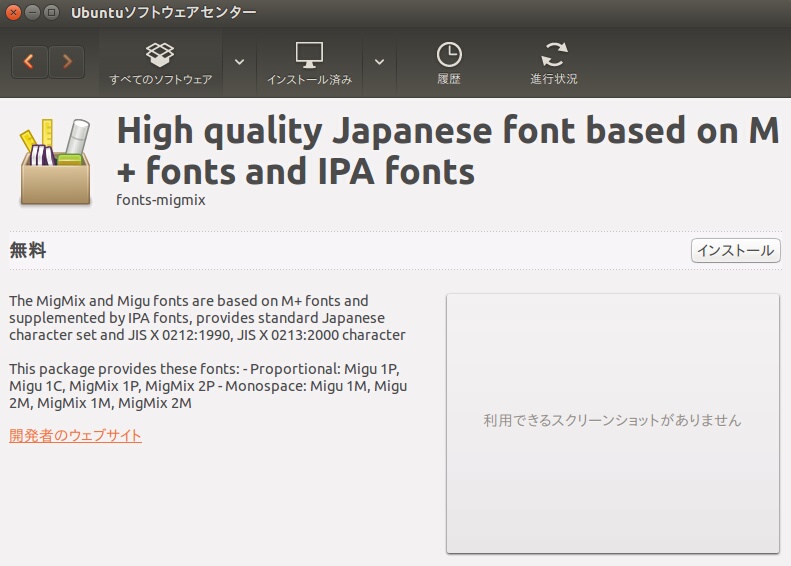This screenshot has height=566, width=791.
Task: Click the fonts-migmix package icon
Action: point(55,162)
